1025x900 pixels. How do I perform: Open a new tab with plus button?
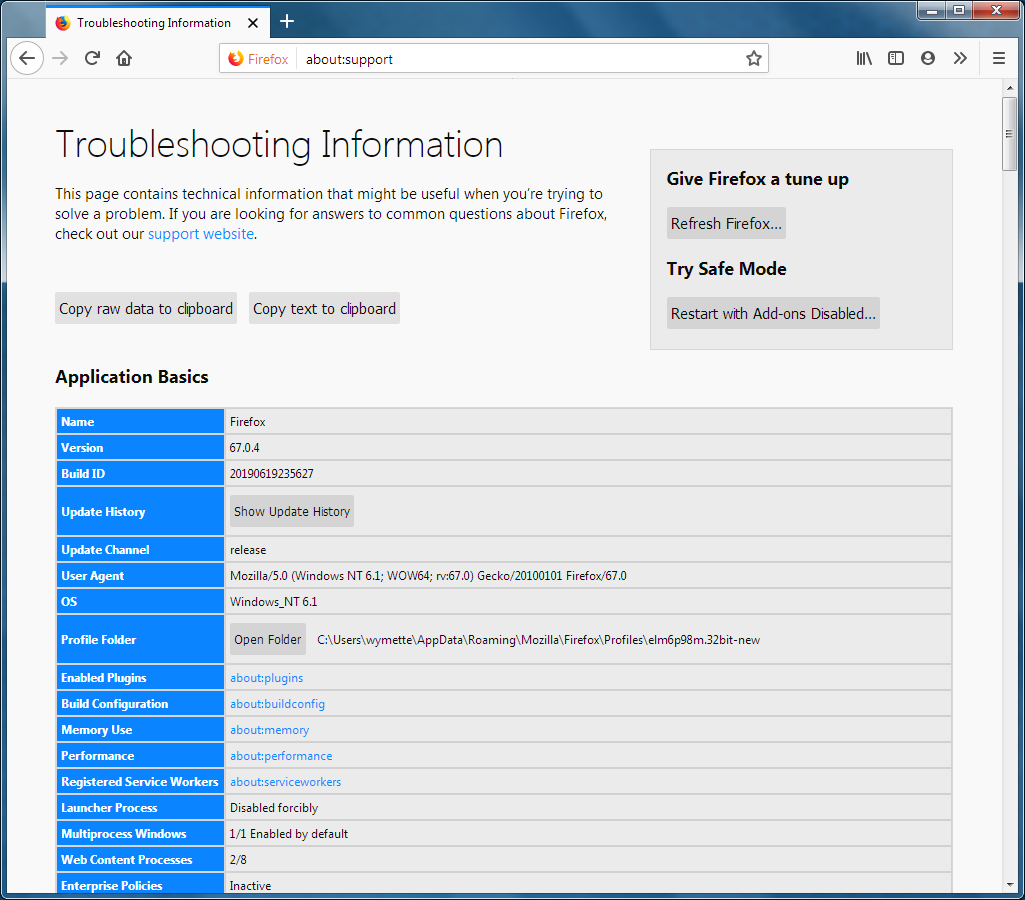pos(287,21)
